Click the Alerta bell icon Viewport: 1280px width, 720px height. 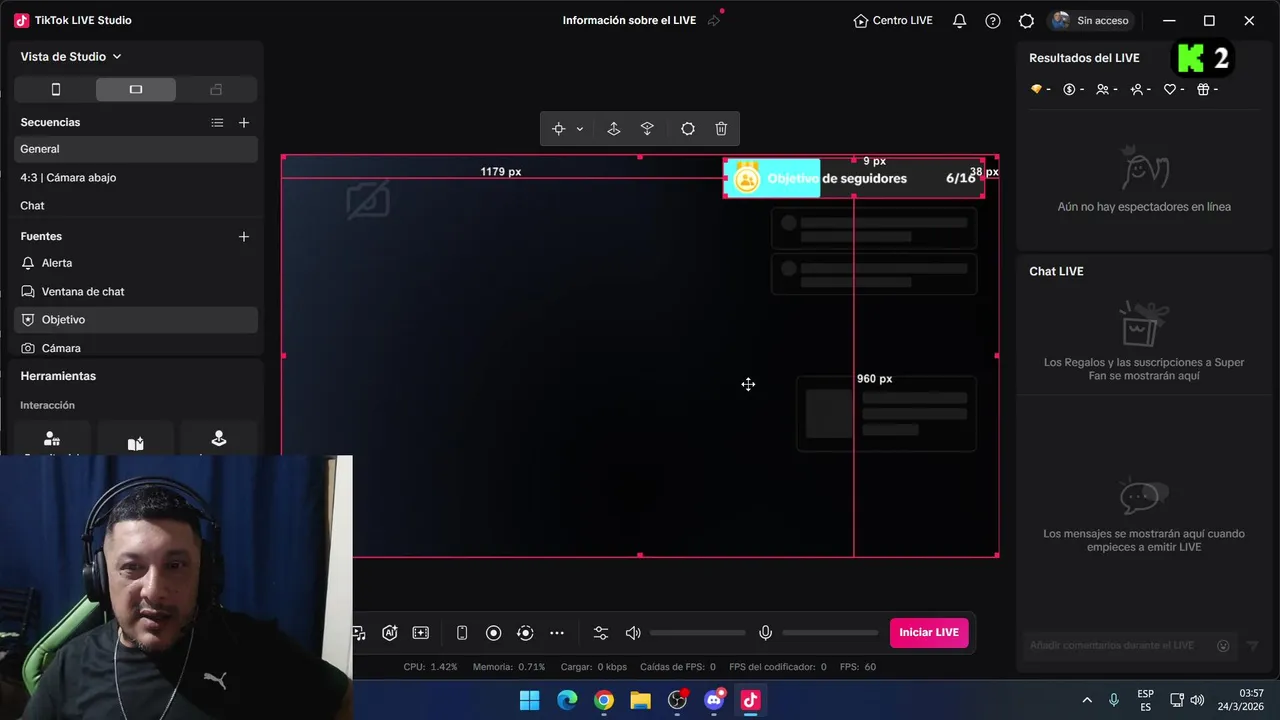point(28,263)
